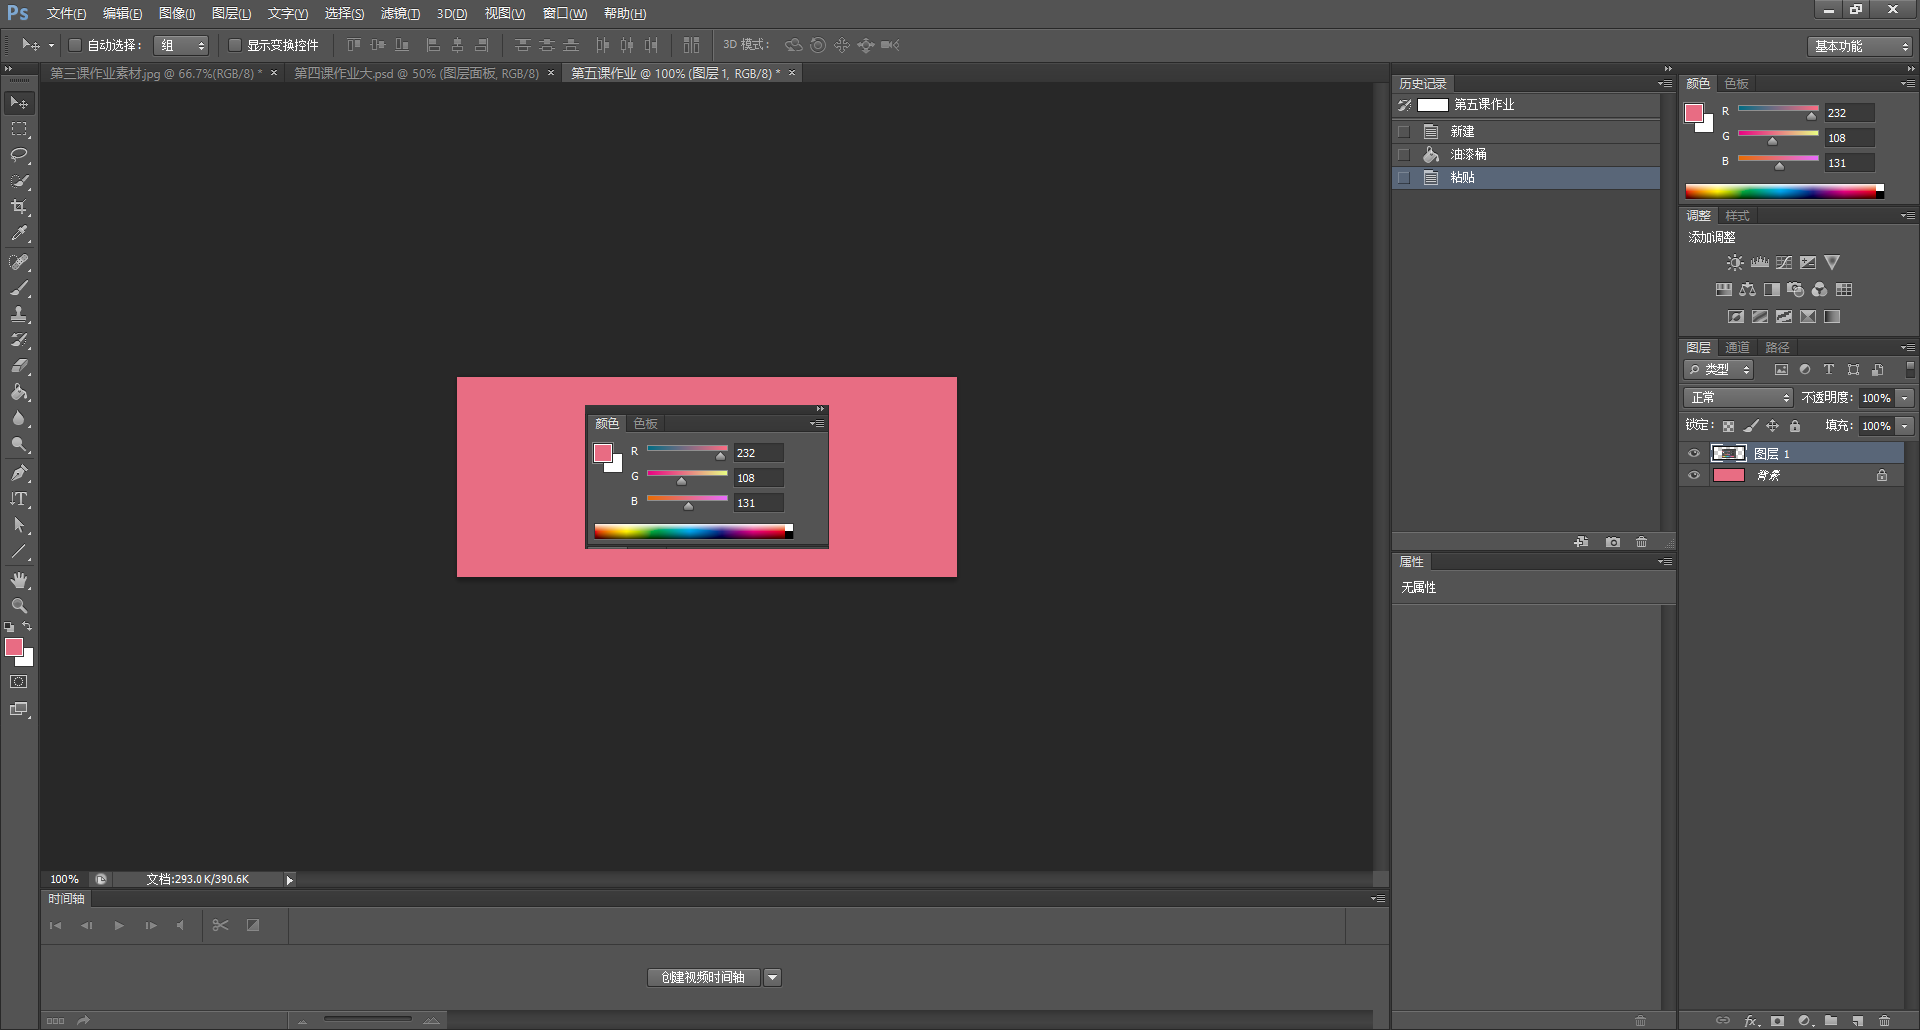Create new snapshot in History panel

coord(1613,542)
